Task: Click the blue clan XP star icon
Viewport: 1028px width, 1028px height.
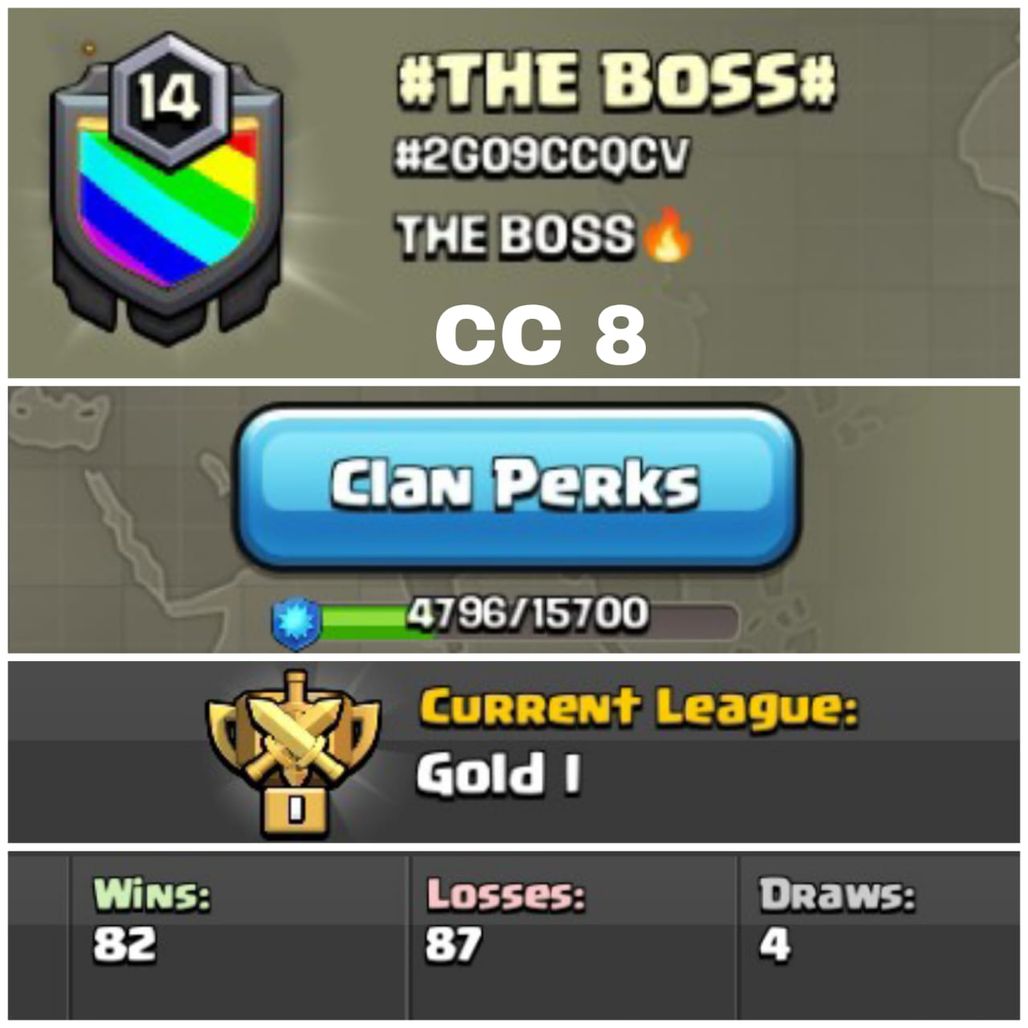Action: [296, 622]
